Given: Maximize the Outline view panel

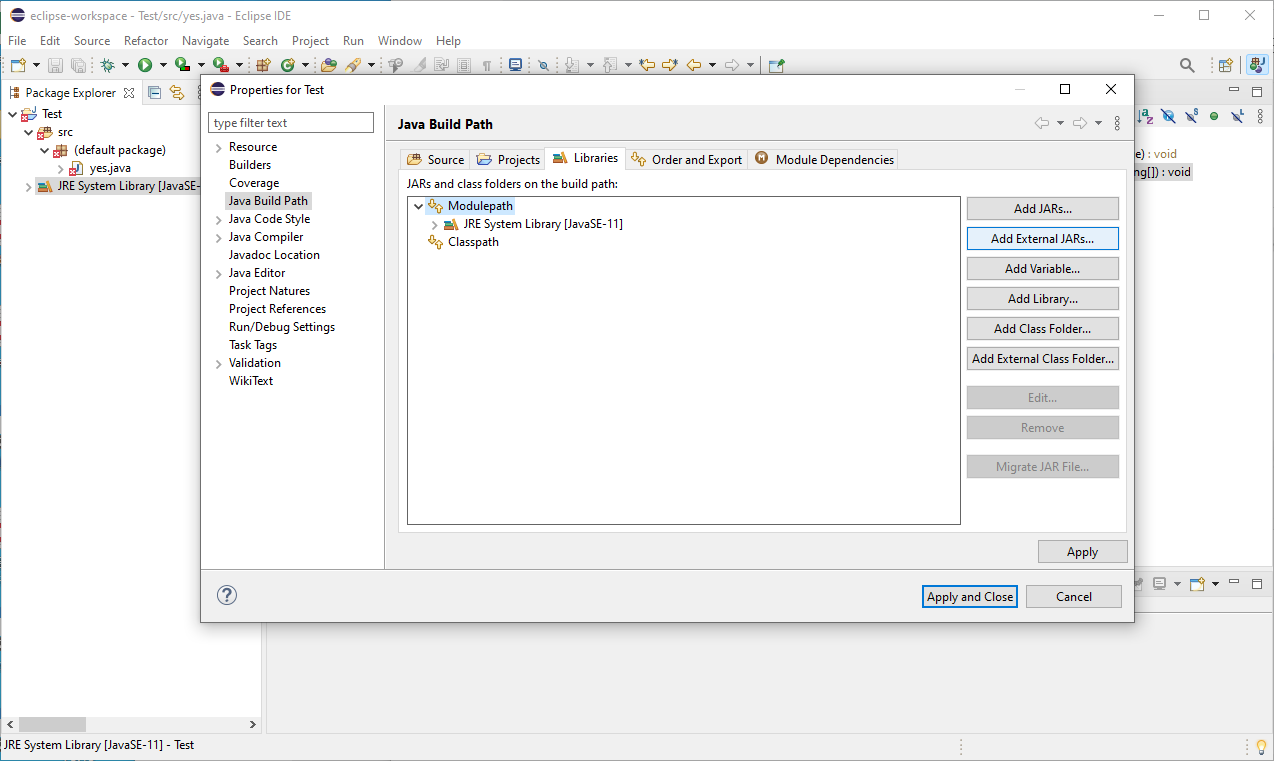Looking at the screenshot, I should tap(1258, 92).
